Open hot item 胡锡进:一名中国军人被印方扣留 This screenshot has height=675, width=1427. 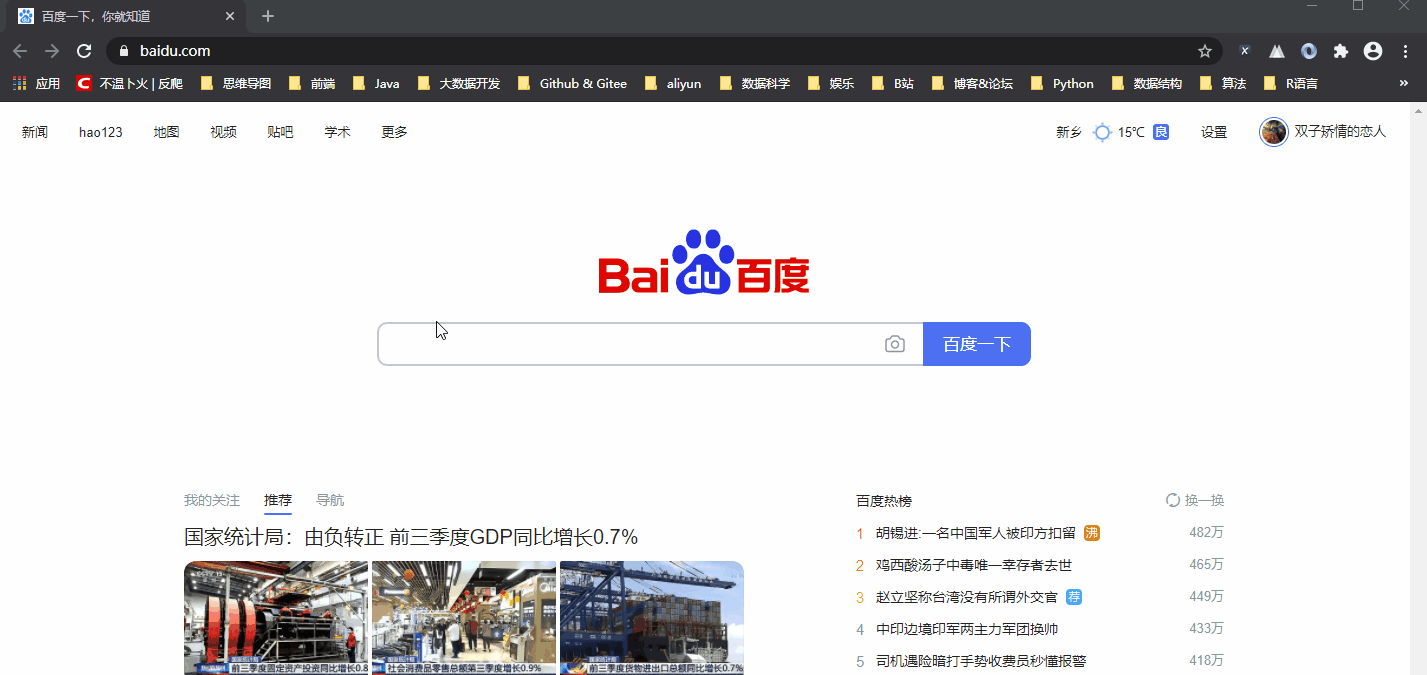coord(976,533)
